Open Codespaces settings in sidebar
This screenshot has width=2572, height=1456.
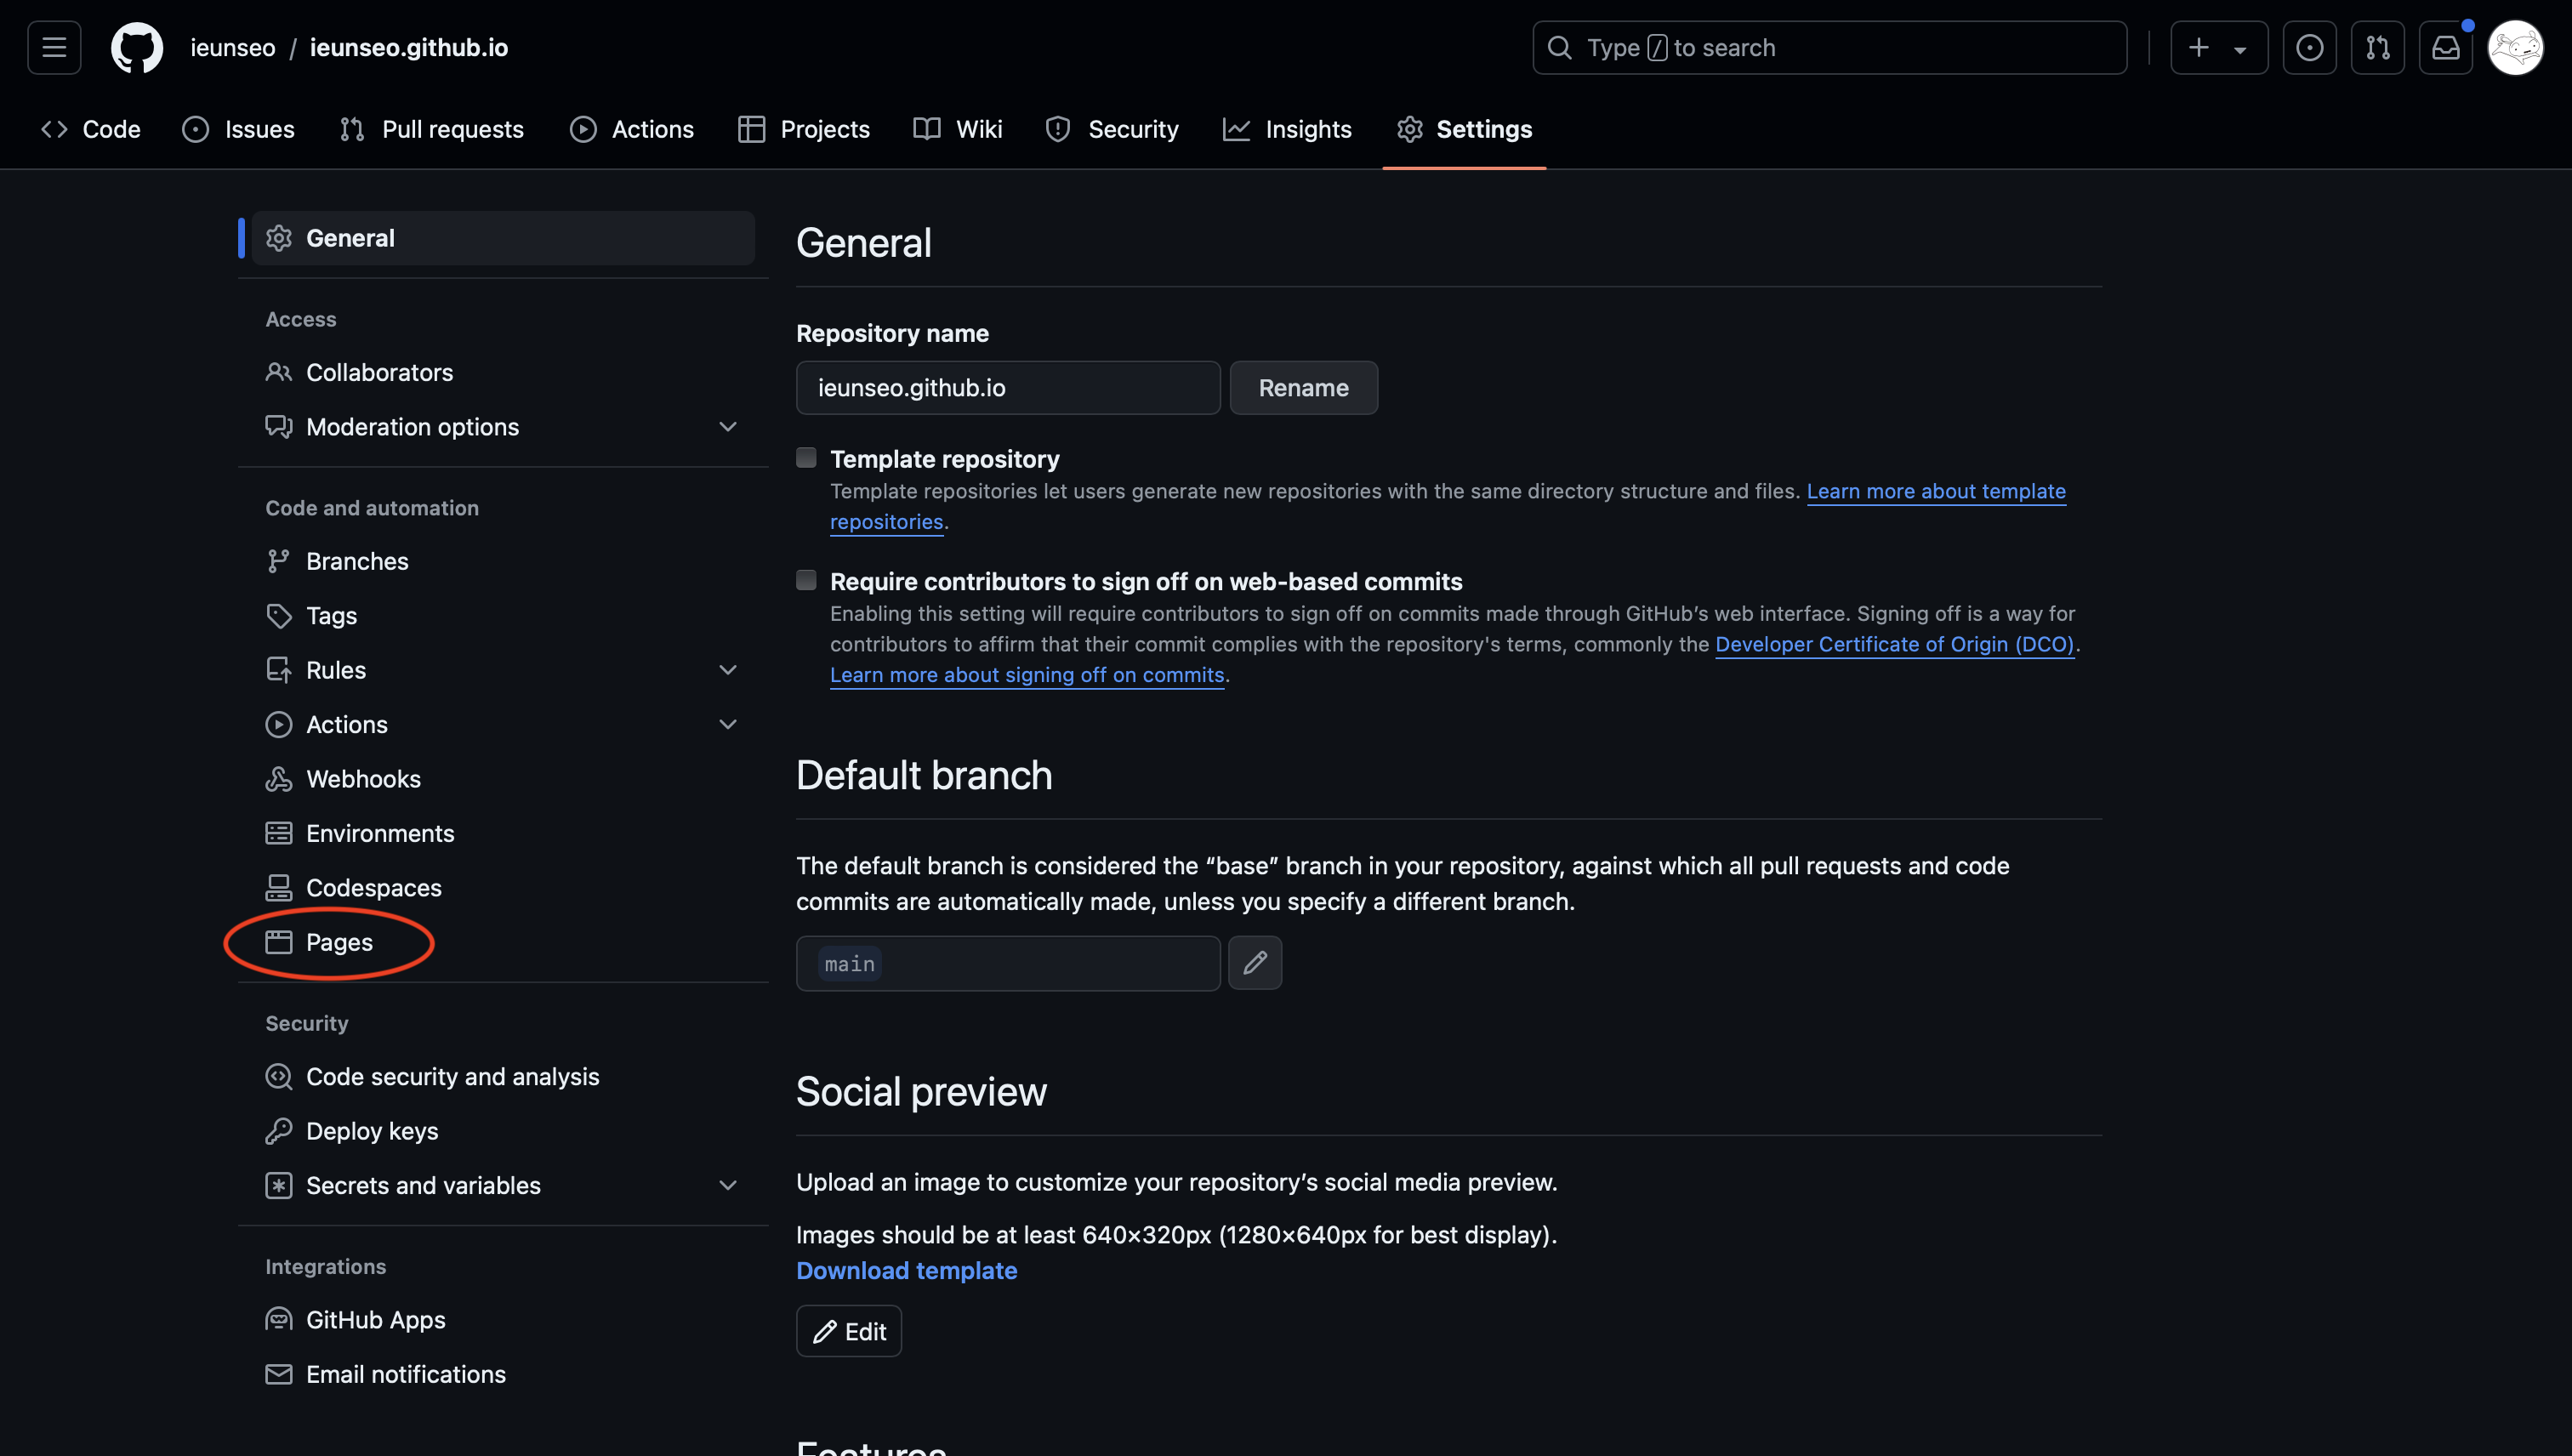pyautogui.click(x=503, y=888)
